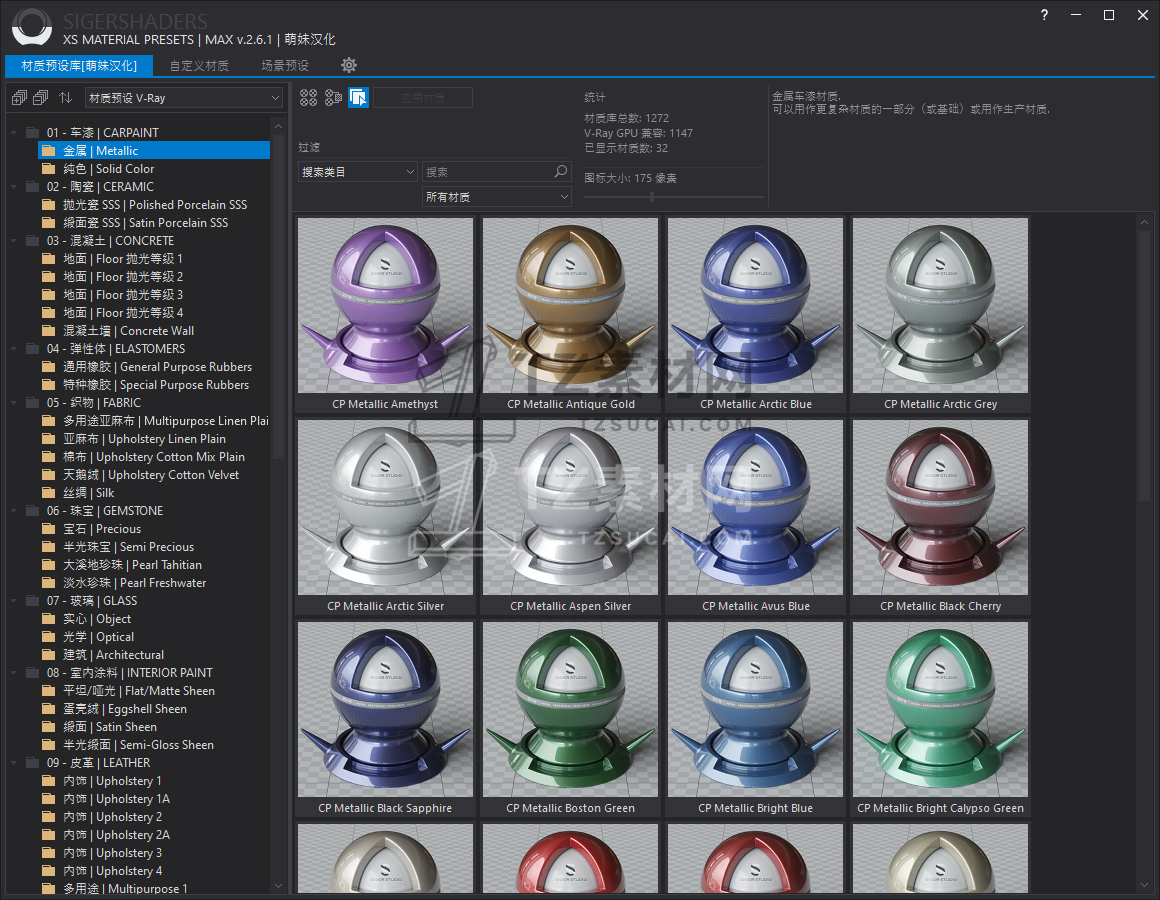Click the SigerShaders logo icon

(x=32, y=27)
